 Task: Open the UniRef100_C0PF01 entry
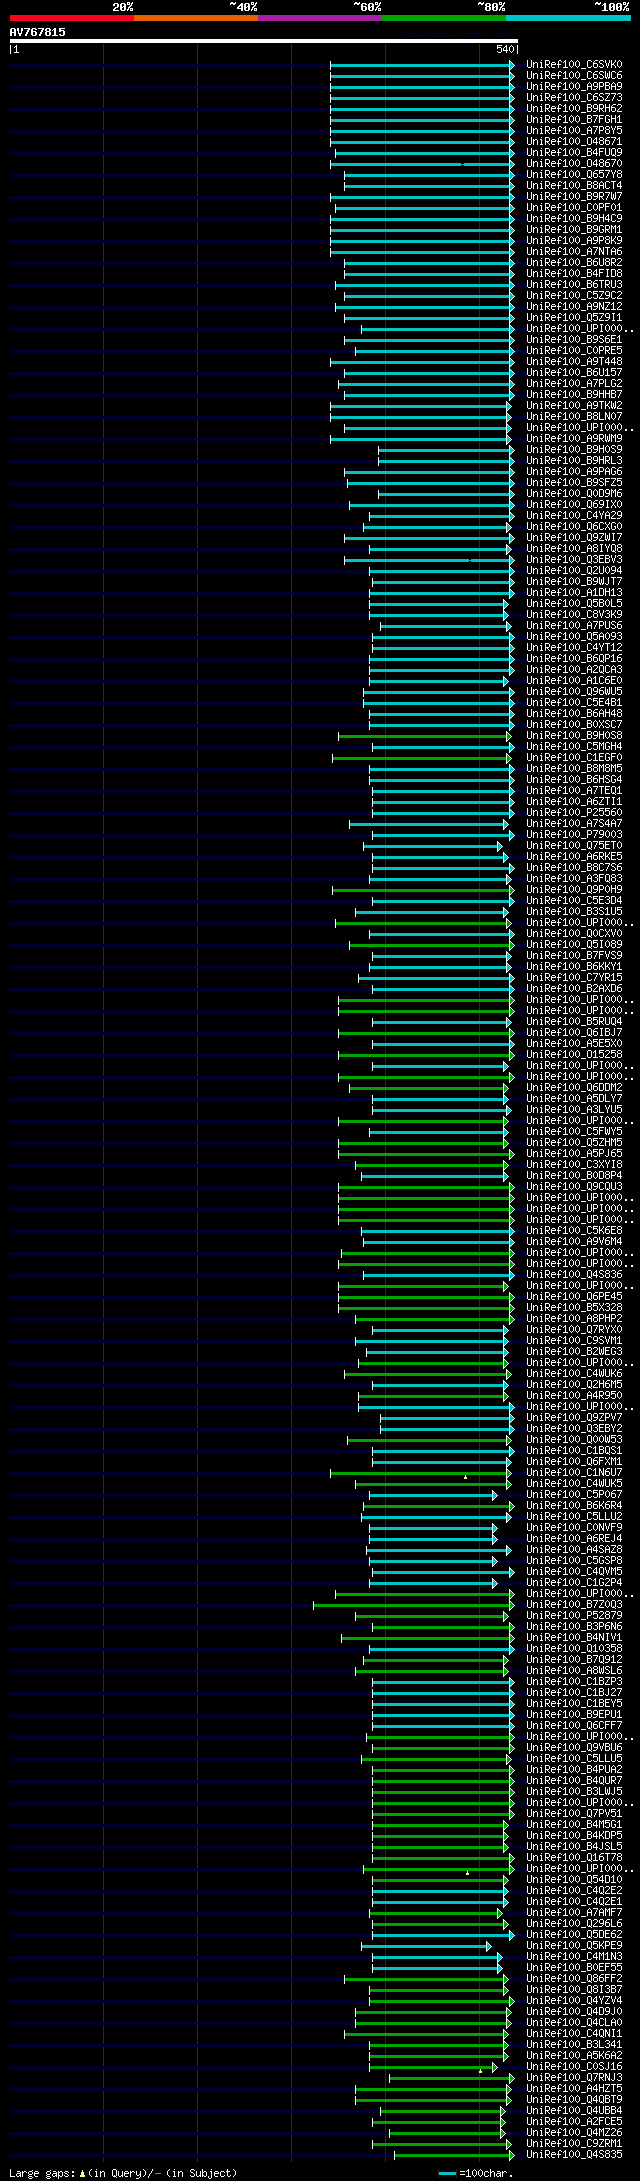click(574, 207)
